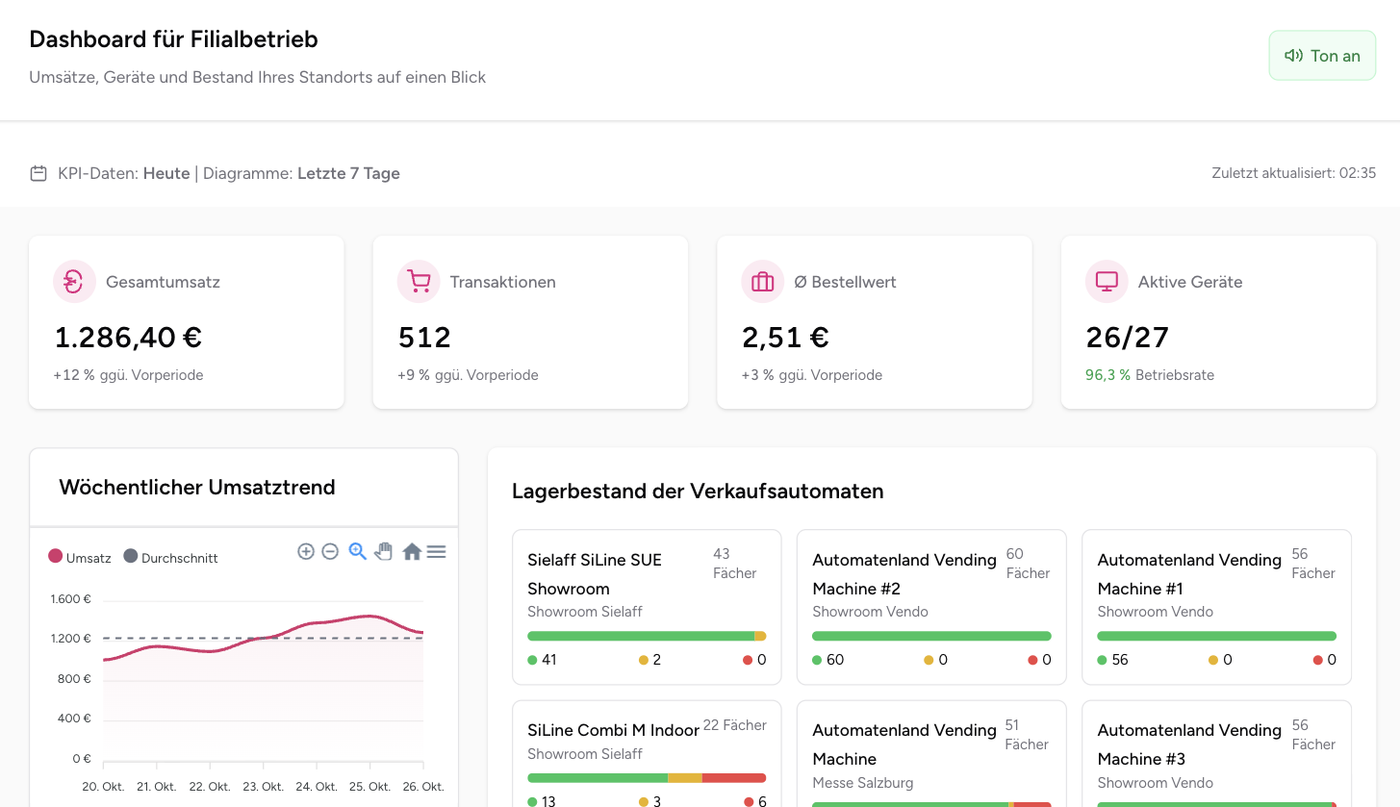Image resolution: width=1400 pixels, height=807 pixels.
Task: Select the Messe Salzburg vending machine title
Action: (x=904, y=745)
